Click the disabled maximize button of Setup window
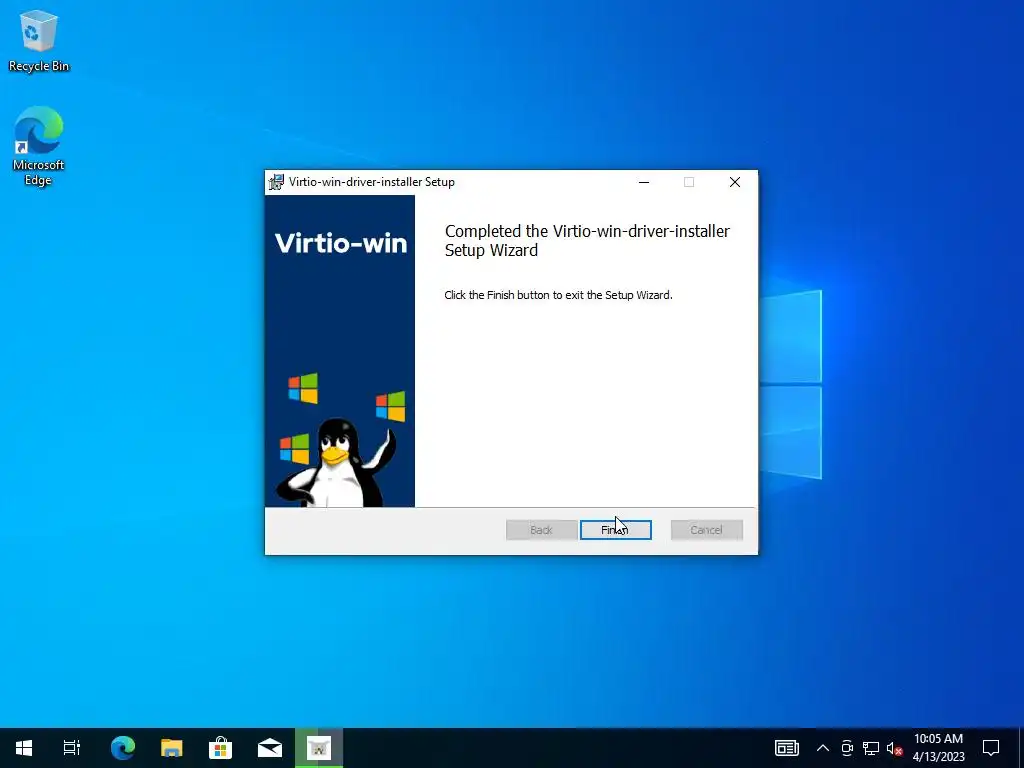1024x768 pixels. pyautogui.click(x=689, y=182)
